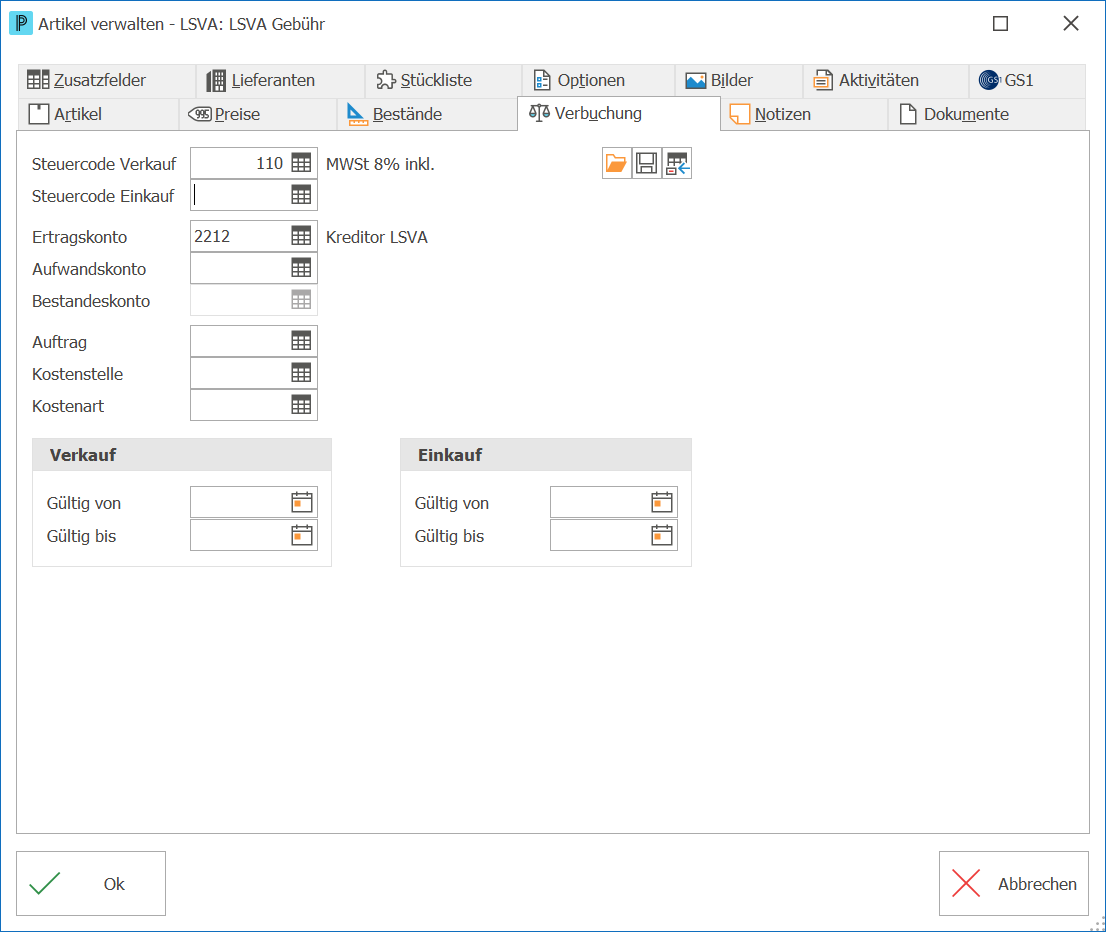Open lookup table for Kostenart
This screenshot has width=1106, height=932.
[x=301, y=404]
